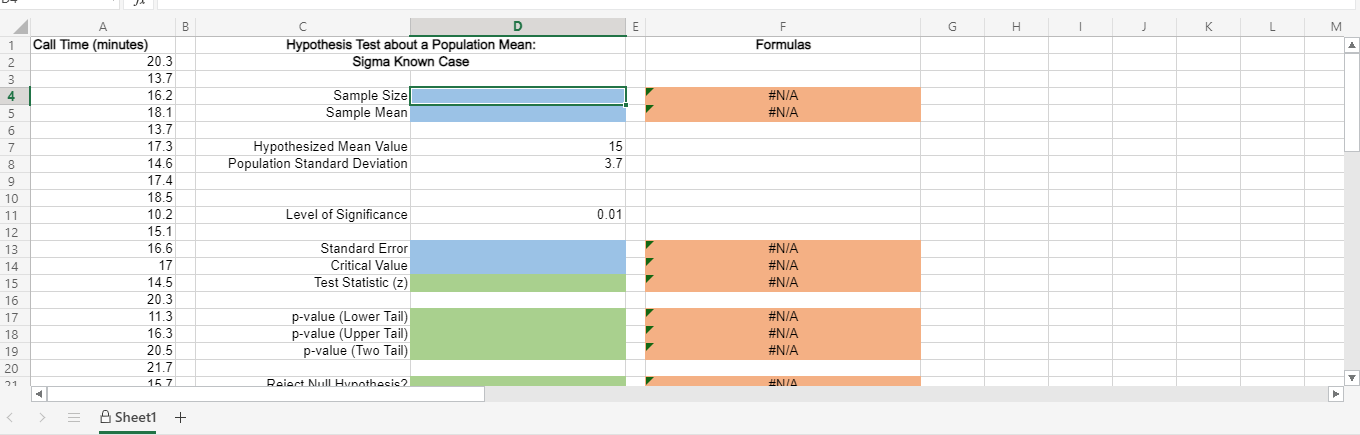Click the p-value (Two Tail) green cell
Image resolution: width=1360 pixels, height=435 pixels.
click(518, 351)
